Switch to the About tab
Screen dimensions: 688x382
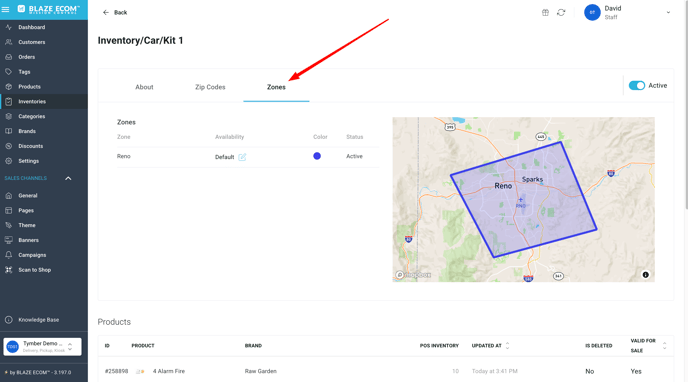point(144,87)
